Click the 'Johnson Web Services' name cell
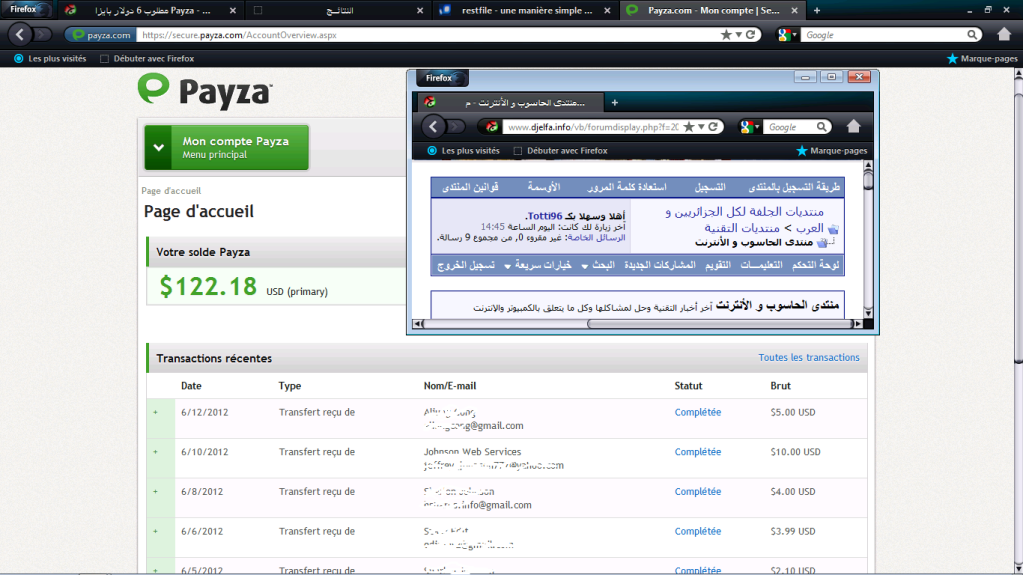Viewport: 1023px width, 575px height. (472, 452)
